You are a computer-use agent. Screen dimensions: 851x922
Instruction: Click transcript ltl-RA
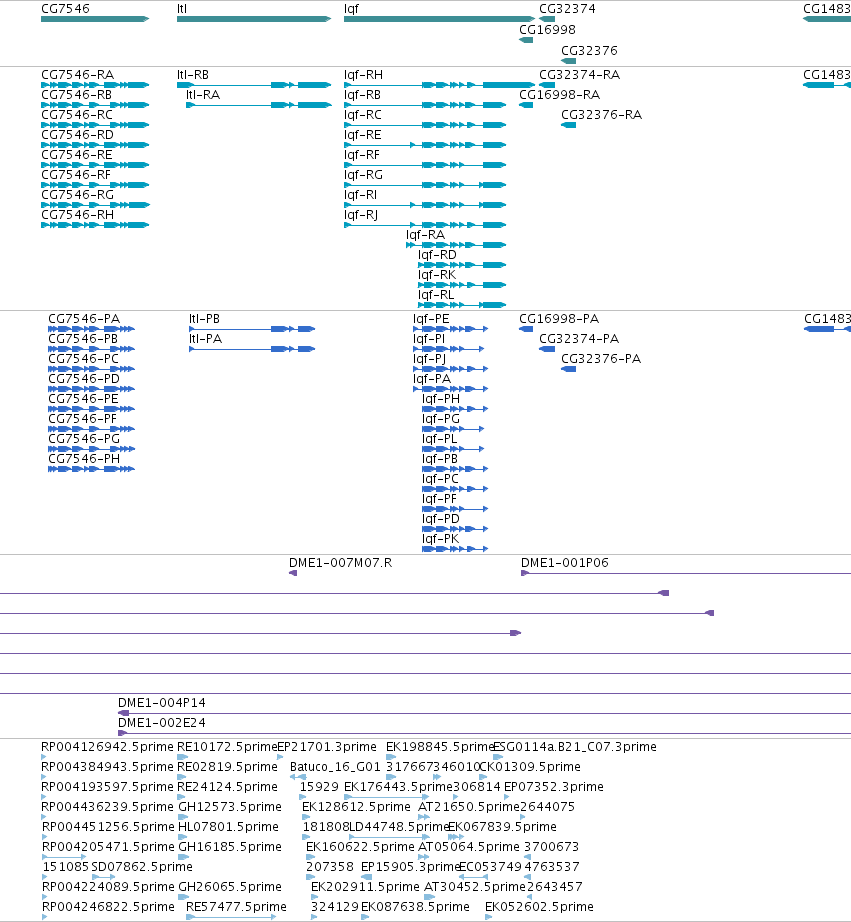pyautogui.click(x=203, y=95)
